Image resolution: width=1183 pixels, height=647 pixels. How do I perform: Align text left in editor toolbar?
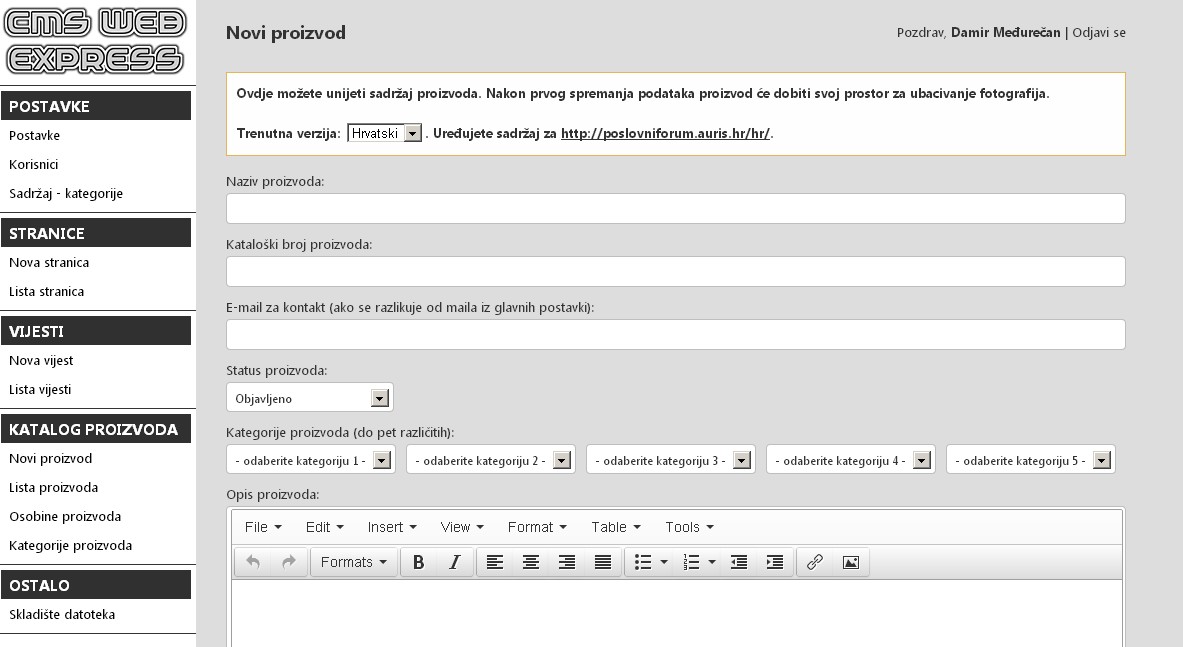495,562
